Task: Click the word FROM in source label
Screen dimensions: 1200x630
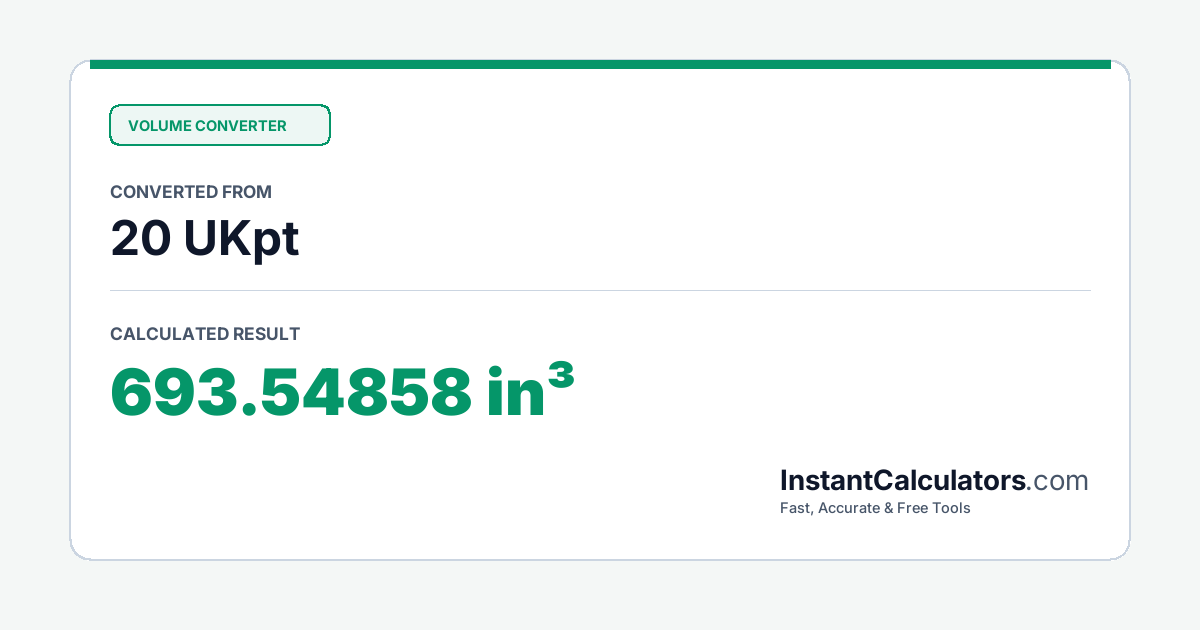Action: (248, 192)
